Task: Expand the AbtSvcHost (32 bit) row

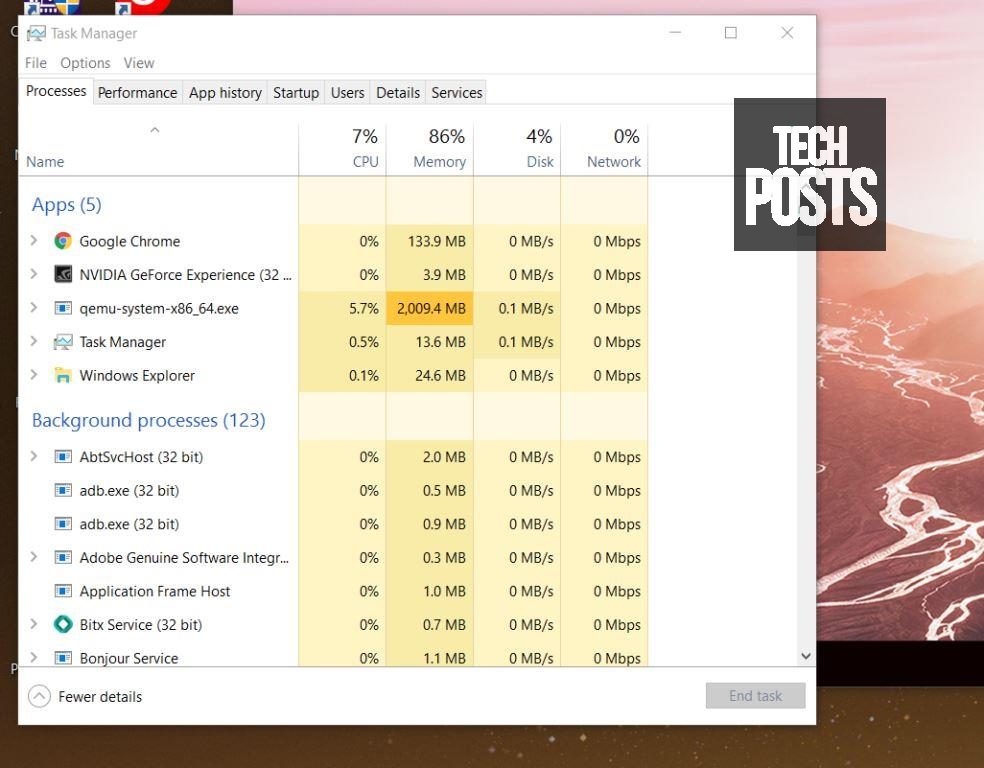Action: (34, 456)
